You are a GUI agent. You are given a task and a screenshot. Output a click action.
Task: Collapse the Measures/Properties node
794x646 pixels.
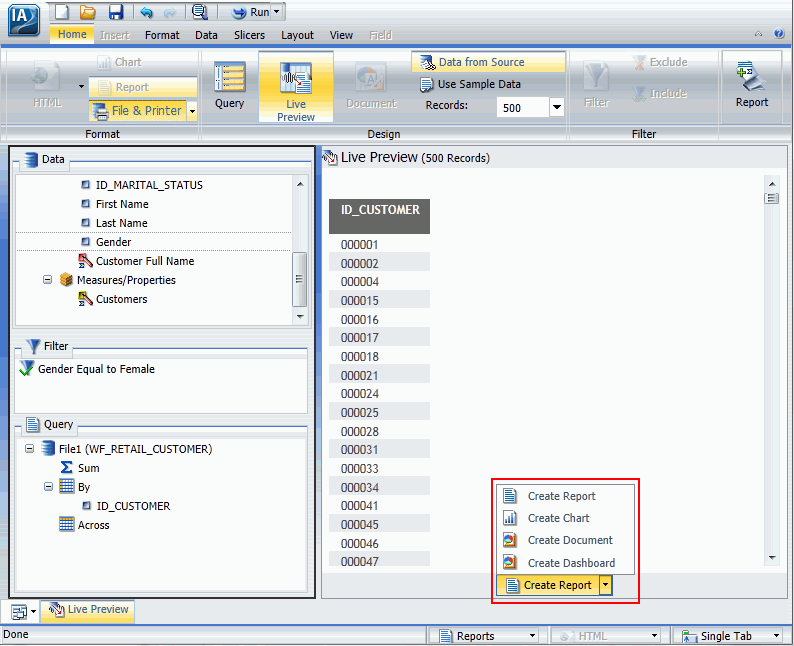[x=48, y=279]
